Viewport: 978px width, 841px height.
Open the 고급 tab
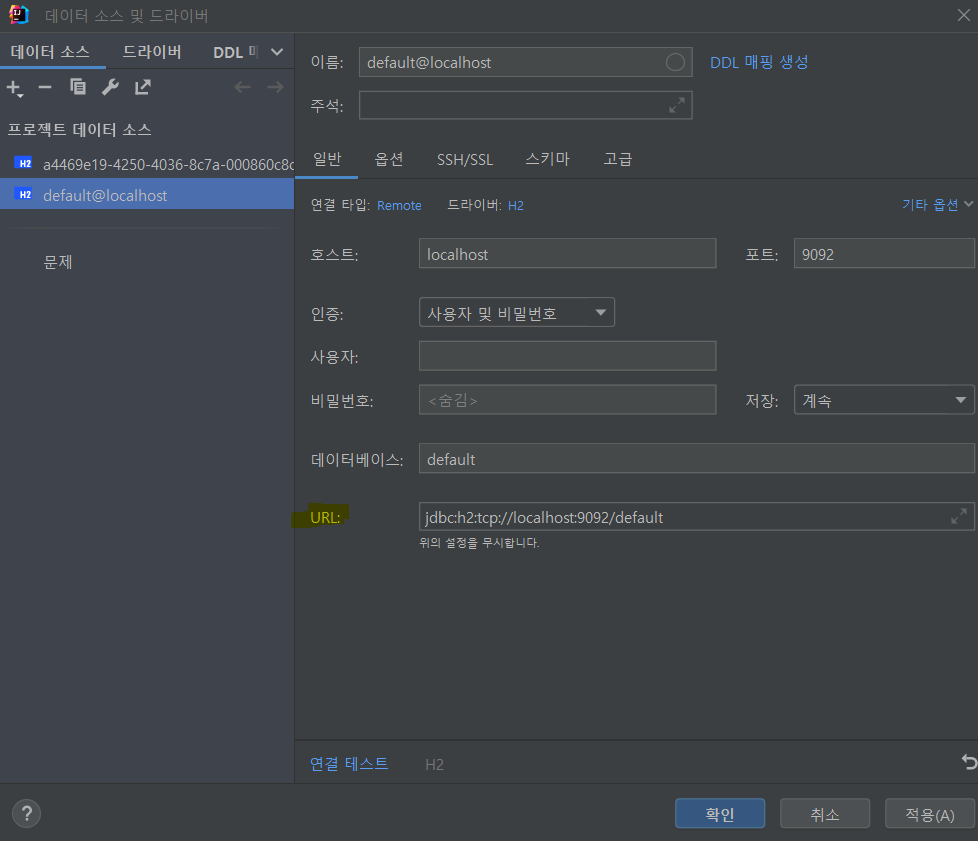point(617,159)
